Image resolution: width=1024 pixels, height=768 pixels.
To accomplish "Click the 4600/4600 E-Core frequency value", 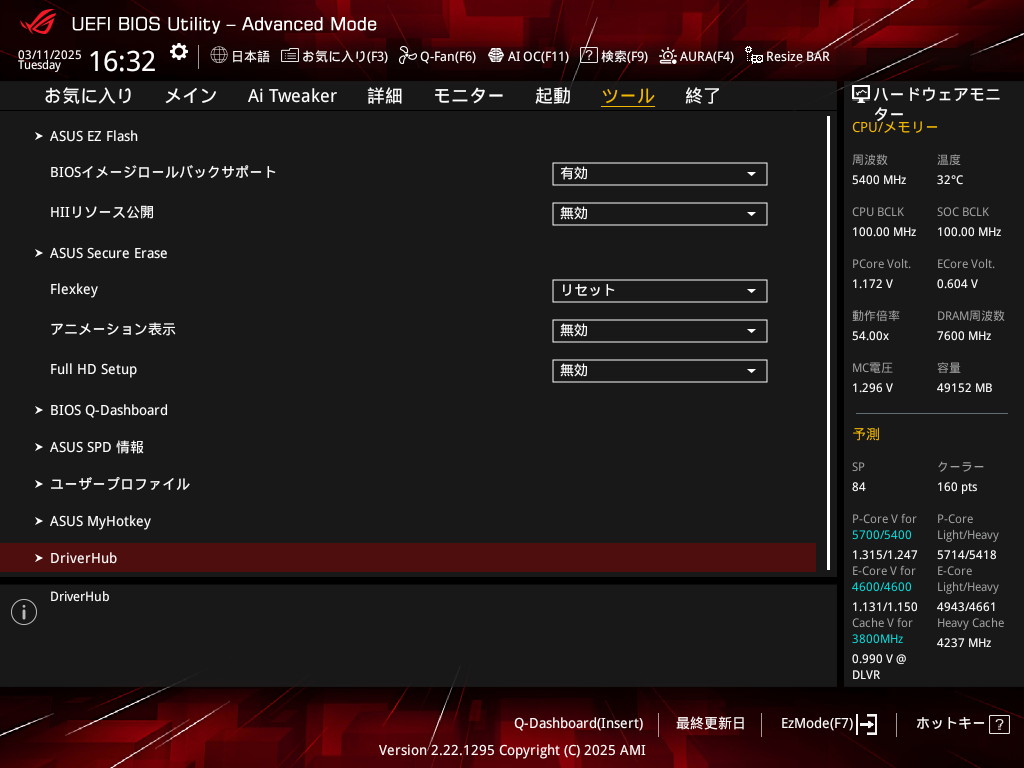I will (x=882, y=587).
